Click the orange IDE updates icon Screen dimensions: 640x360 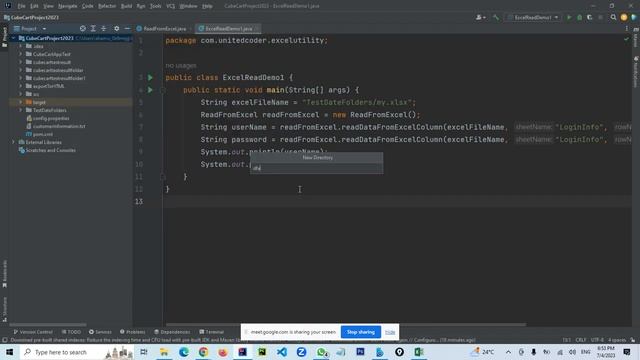pyautogui.click(x=624, y=18)
